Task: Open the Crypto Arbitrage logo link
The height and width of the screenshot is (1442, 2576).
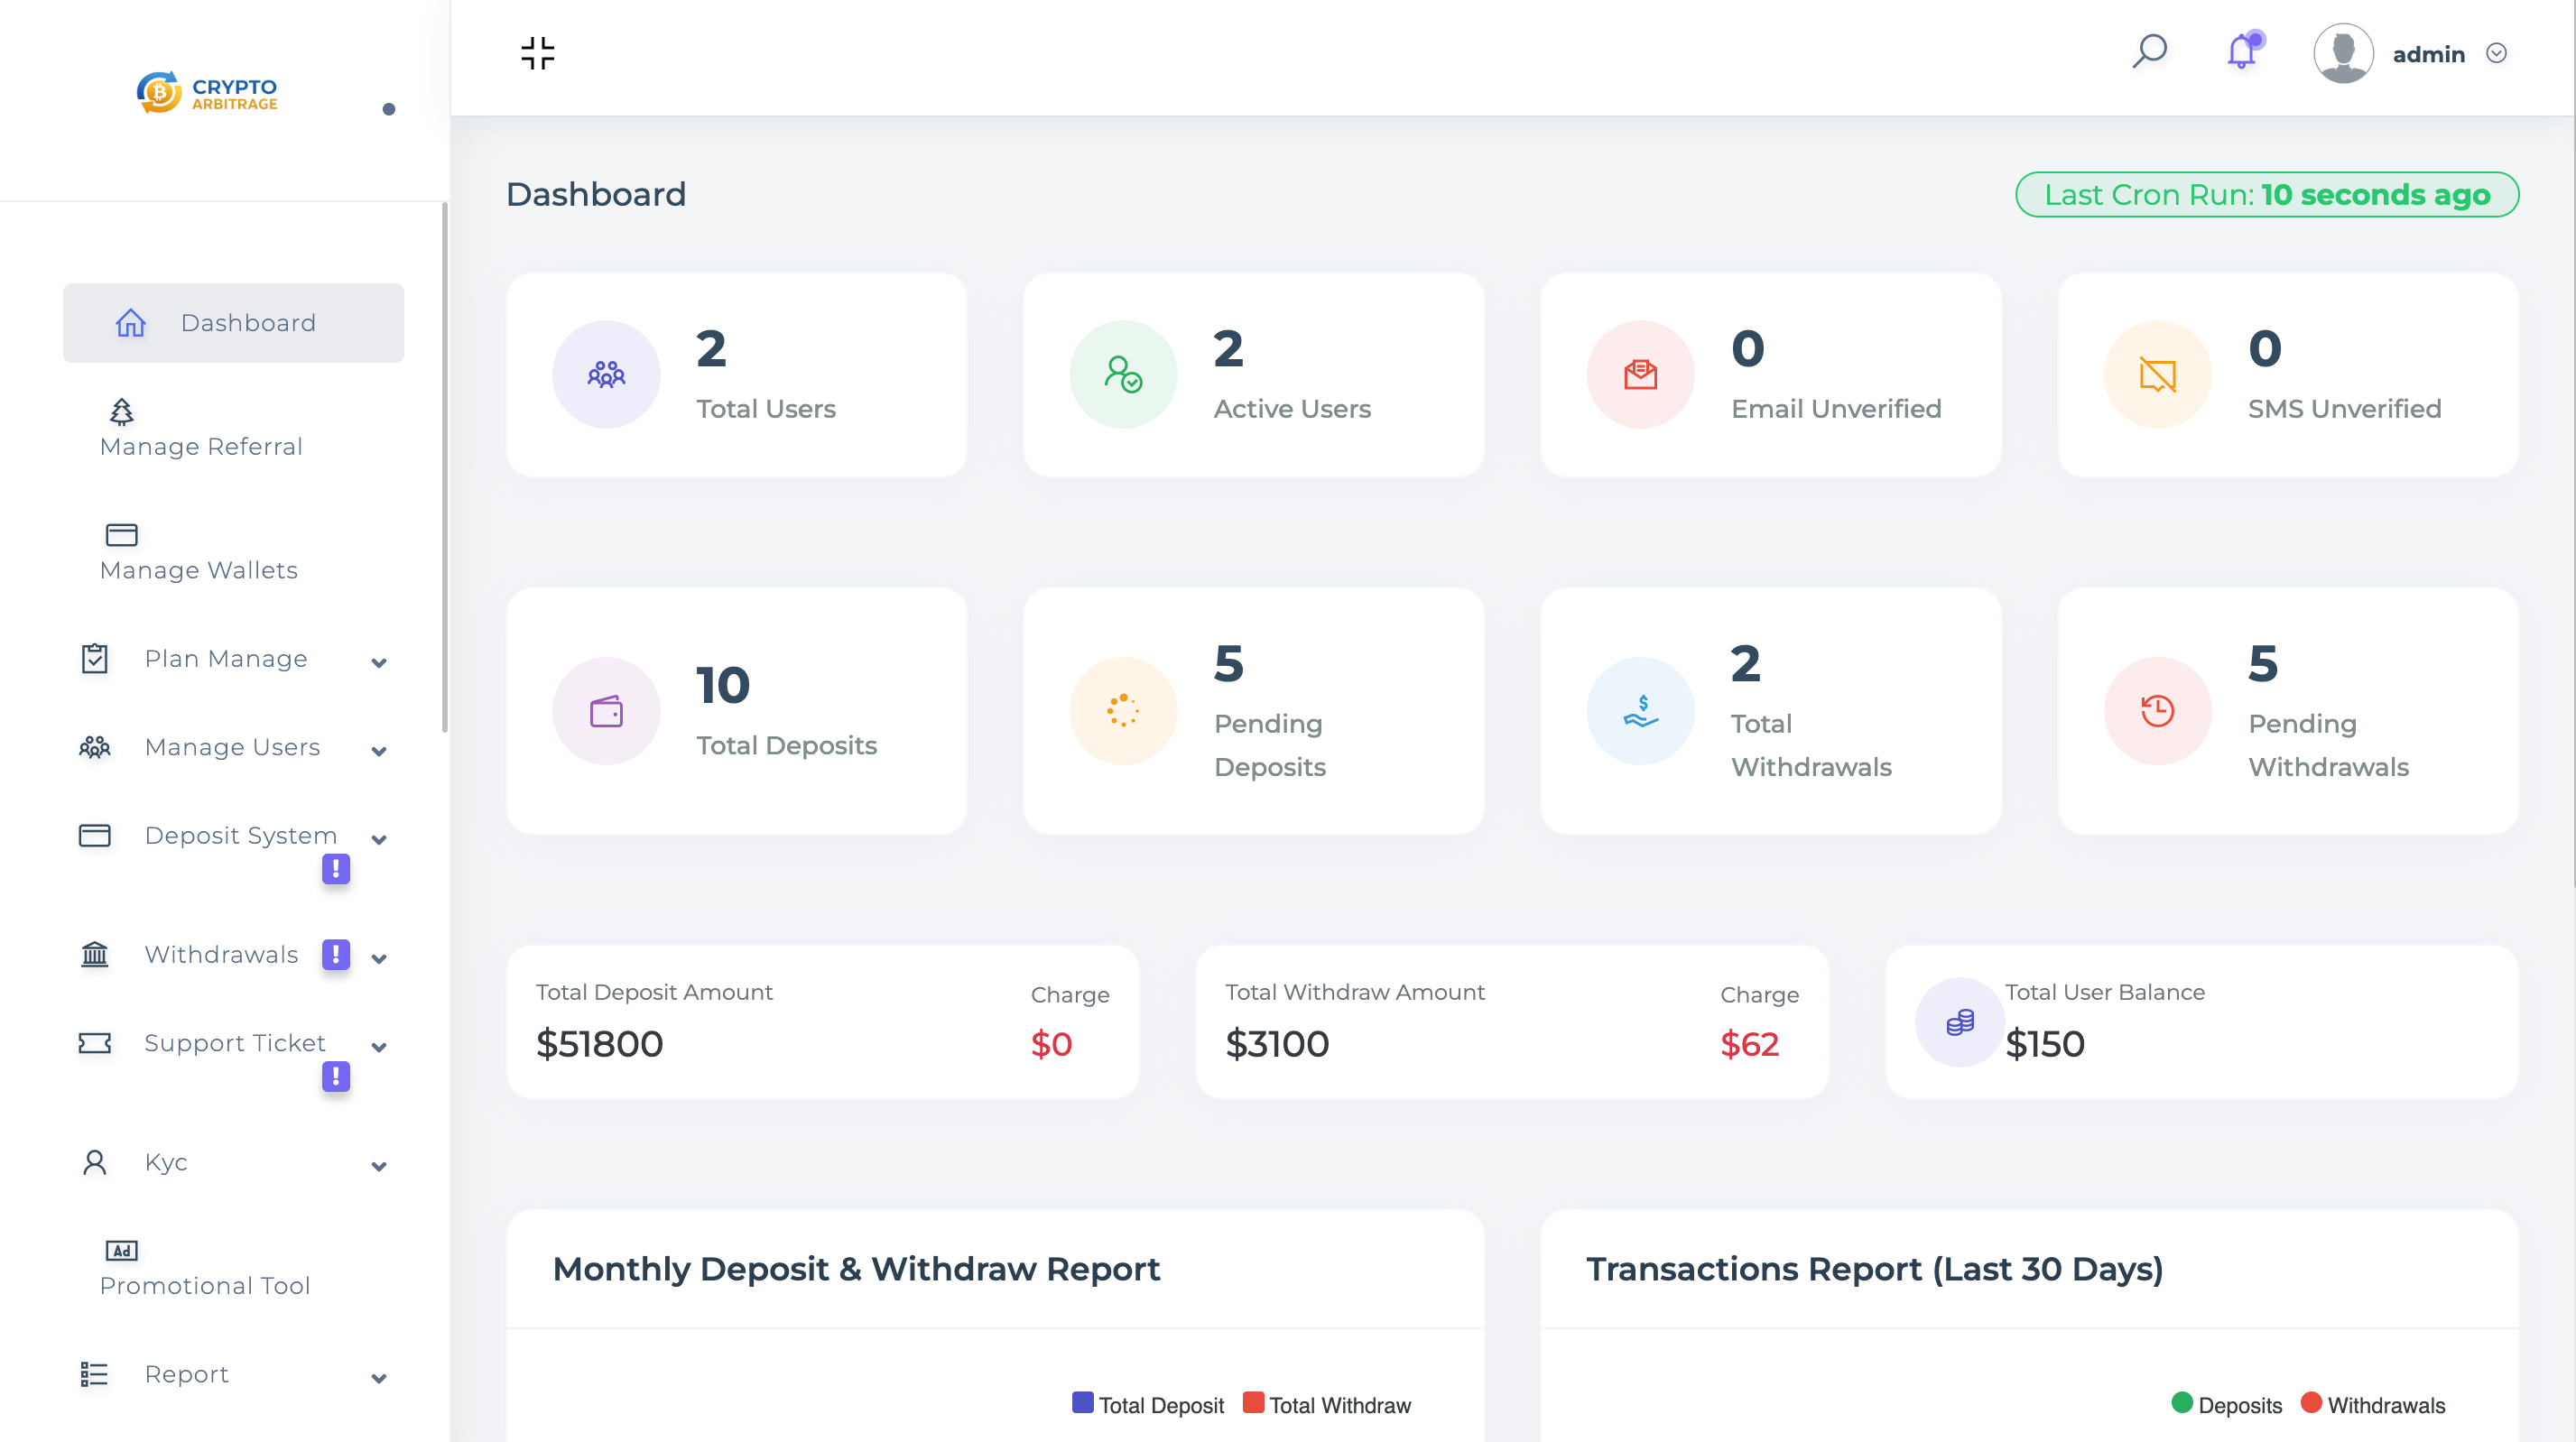Action: click(207, 92)
